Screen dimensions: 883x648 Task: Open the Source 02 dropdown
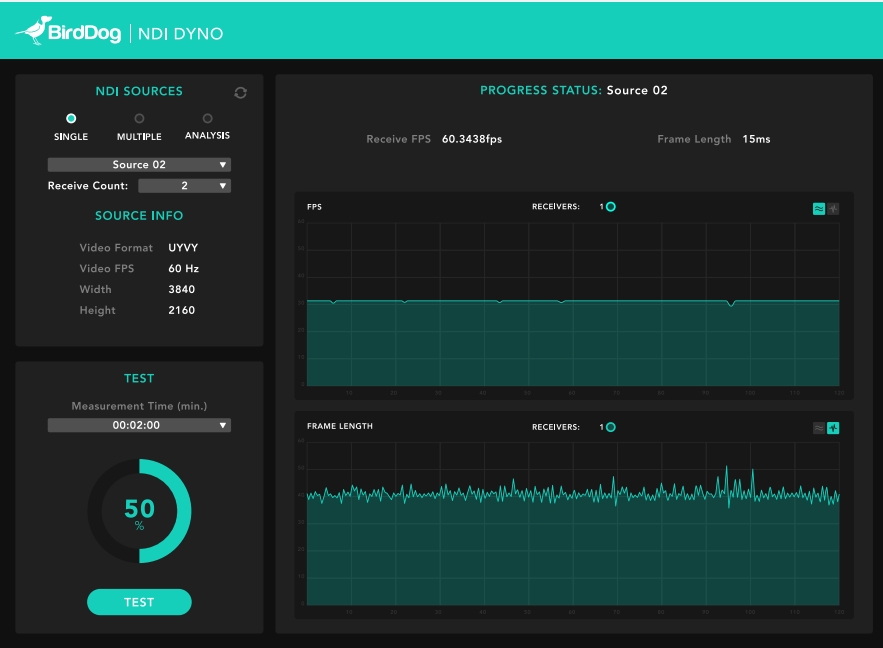tap(139, 165)
